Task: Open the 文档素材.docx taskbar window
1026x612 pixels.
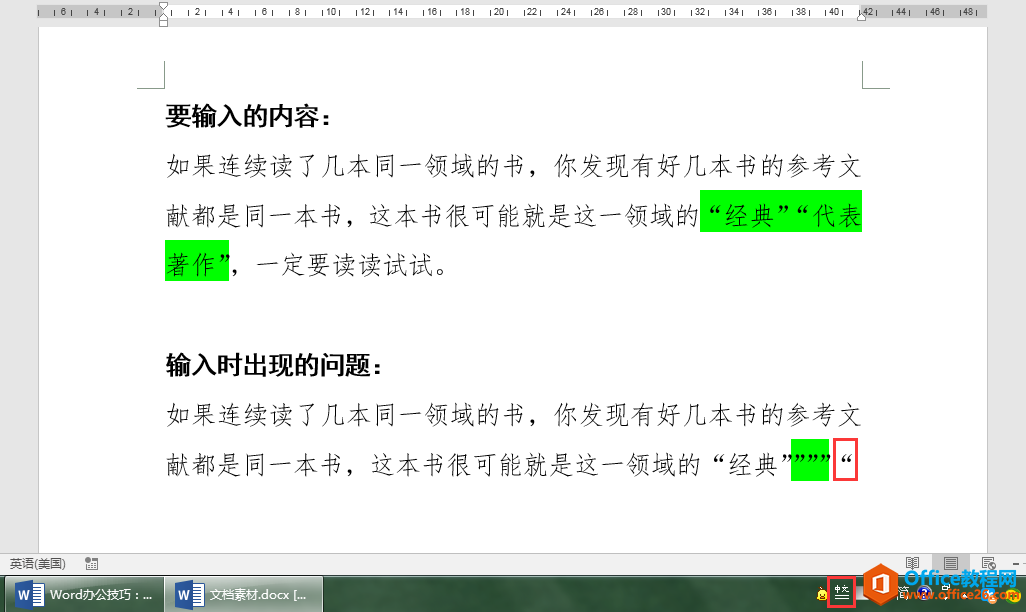Action: [x=244, y=594]
